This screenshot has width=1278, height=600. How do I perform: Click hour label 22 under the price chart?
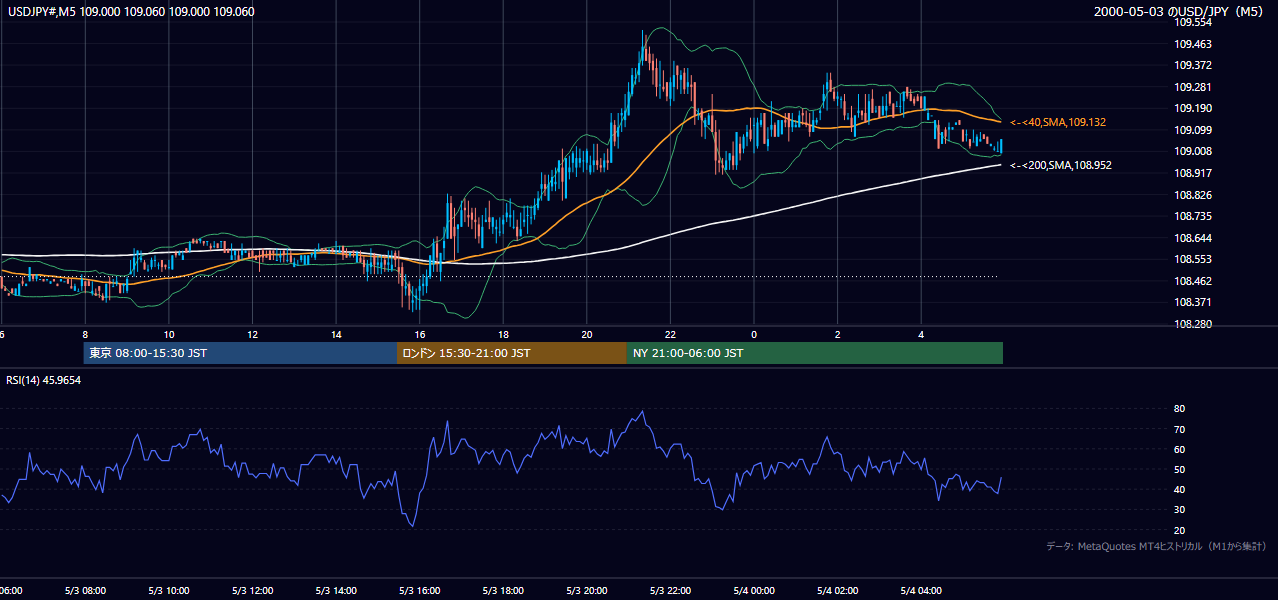(x=670, y=335)
